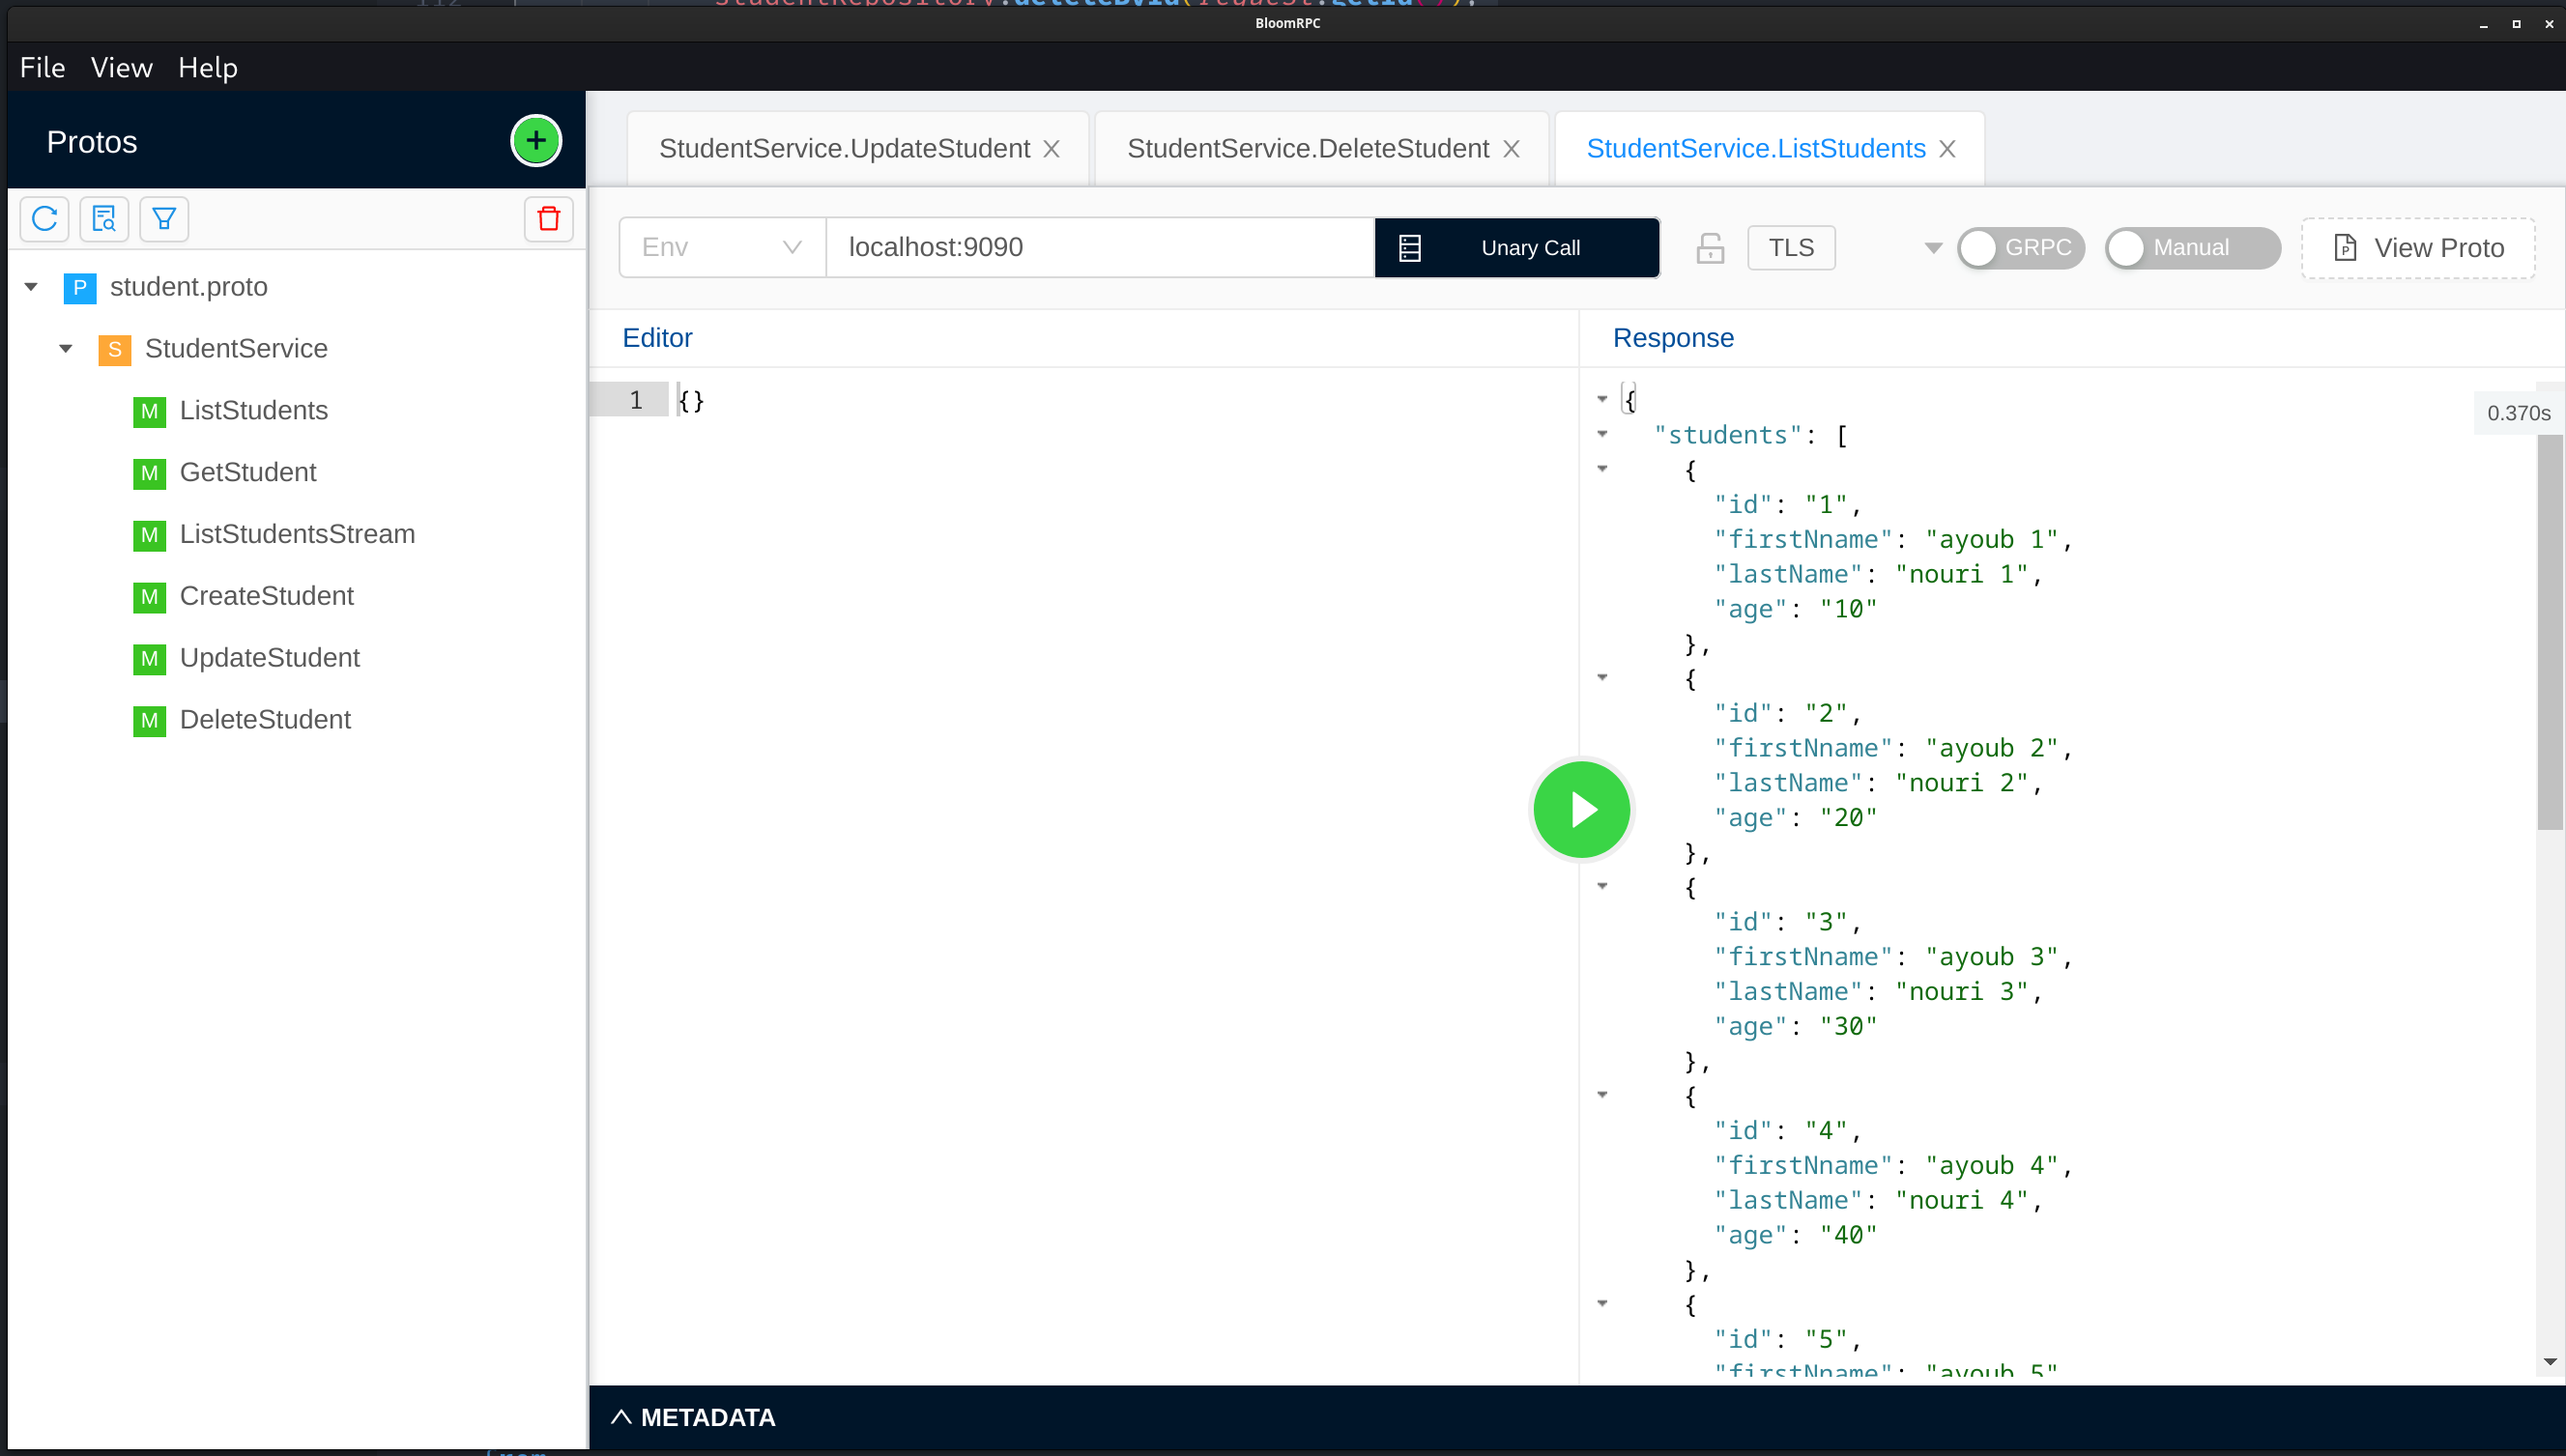The image size is (2566, 1456).
Task: Toggle the Manual switch
Action: click(x=2191, y=248)
